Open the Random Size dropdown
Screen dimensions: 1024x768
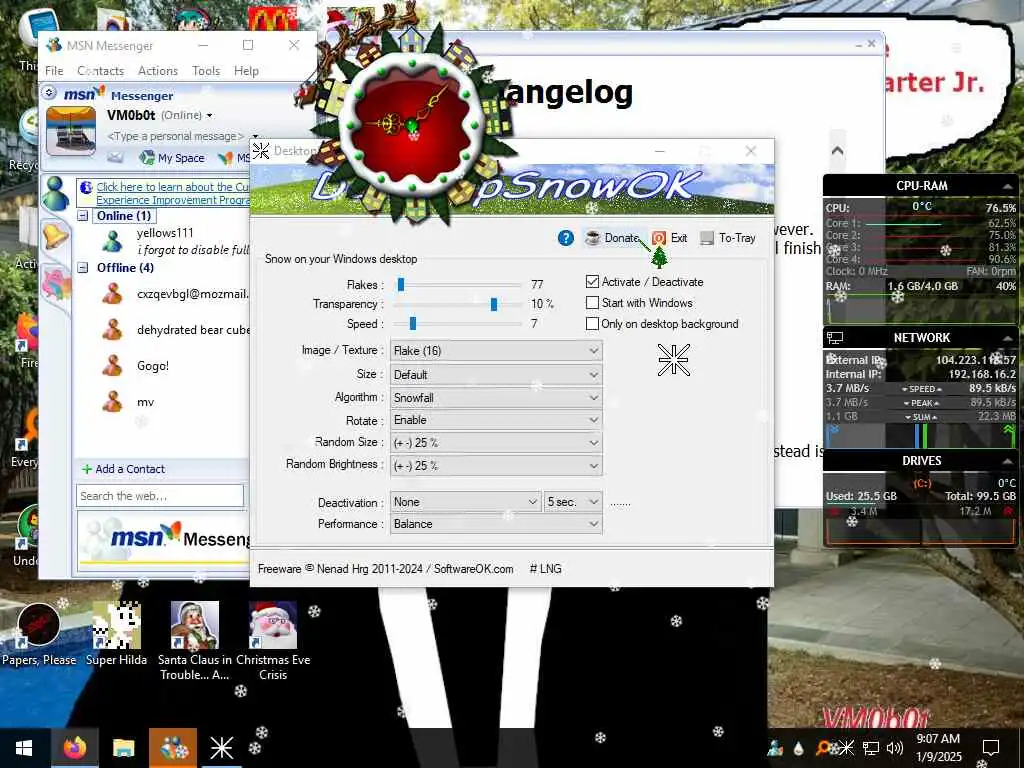click(496, 443)
